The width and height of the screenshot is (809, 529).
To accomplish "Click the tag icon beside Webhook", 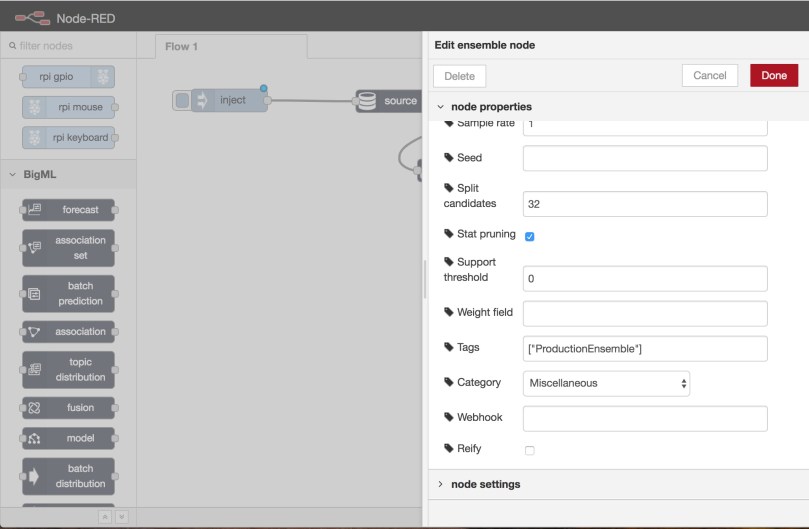I will (448, 417).
